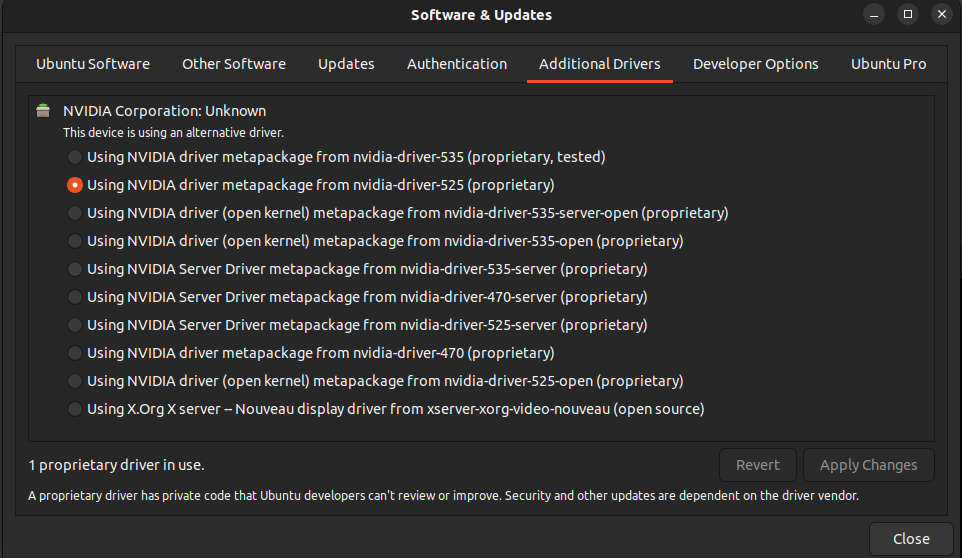Pick nvidia-driver-470 proprietary radio button
Image resolution: width=962 pixels, height=558 pixels.
click(x=75, y=353)
